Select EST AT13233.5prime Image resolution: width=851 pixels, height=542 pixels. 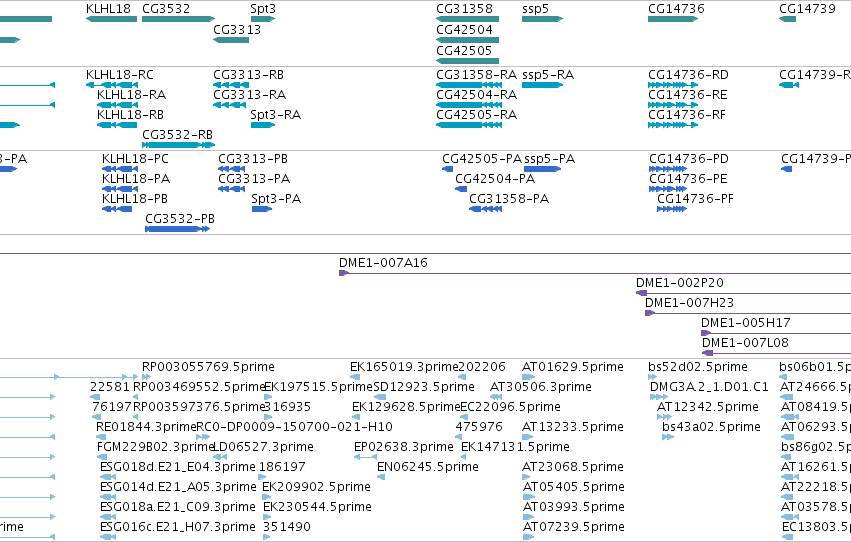[527, 437]
